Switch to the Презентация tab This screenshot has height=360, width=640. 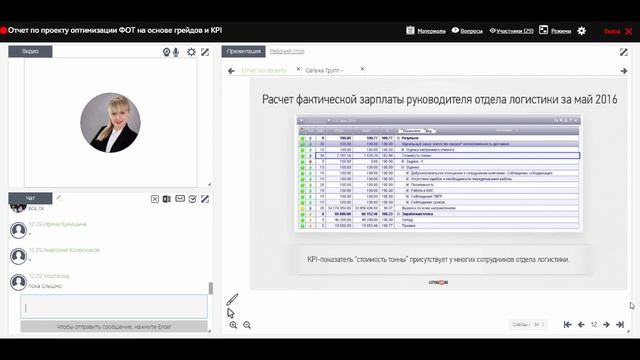(x=243, y=51)
